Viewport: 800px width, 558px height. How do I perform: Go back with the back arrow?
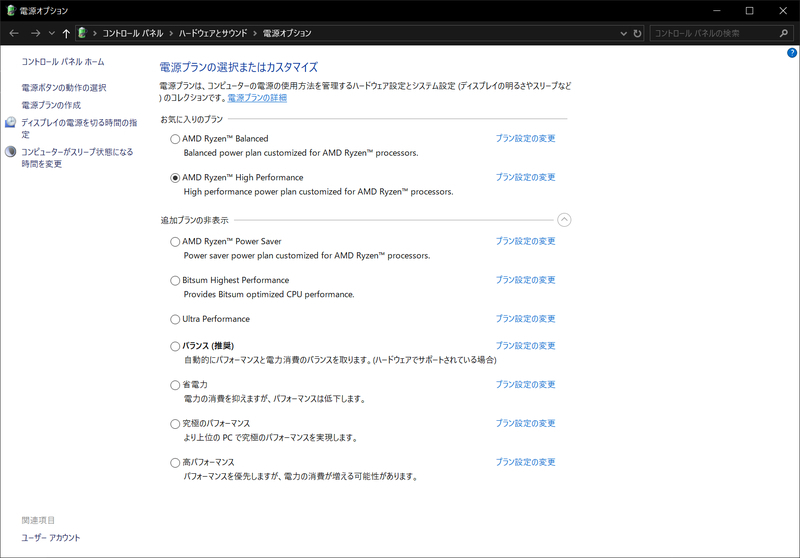14,33
